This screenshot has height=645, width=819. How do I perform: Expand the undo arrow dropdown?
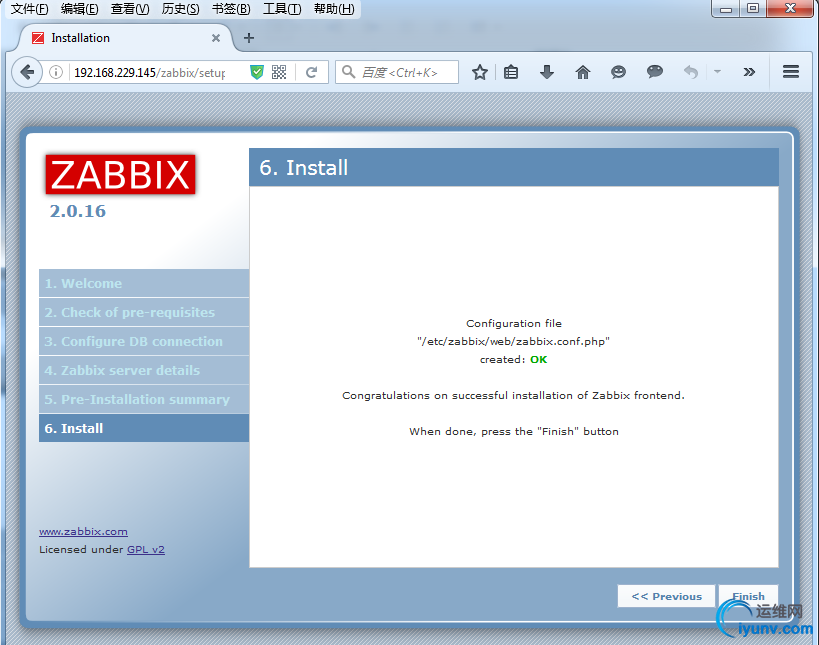[717, 72]
